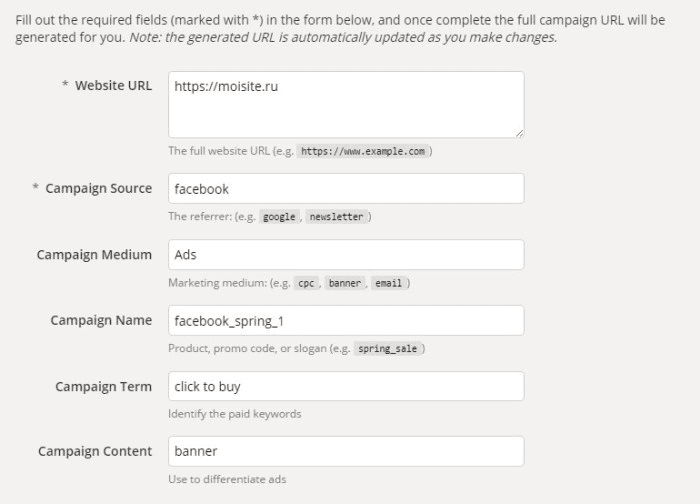This screenshot has height=504, width=700.
Task: Click the Campaign Name field facebook_spring_1
Action: tap(346, 321)
